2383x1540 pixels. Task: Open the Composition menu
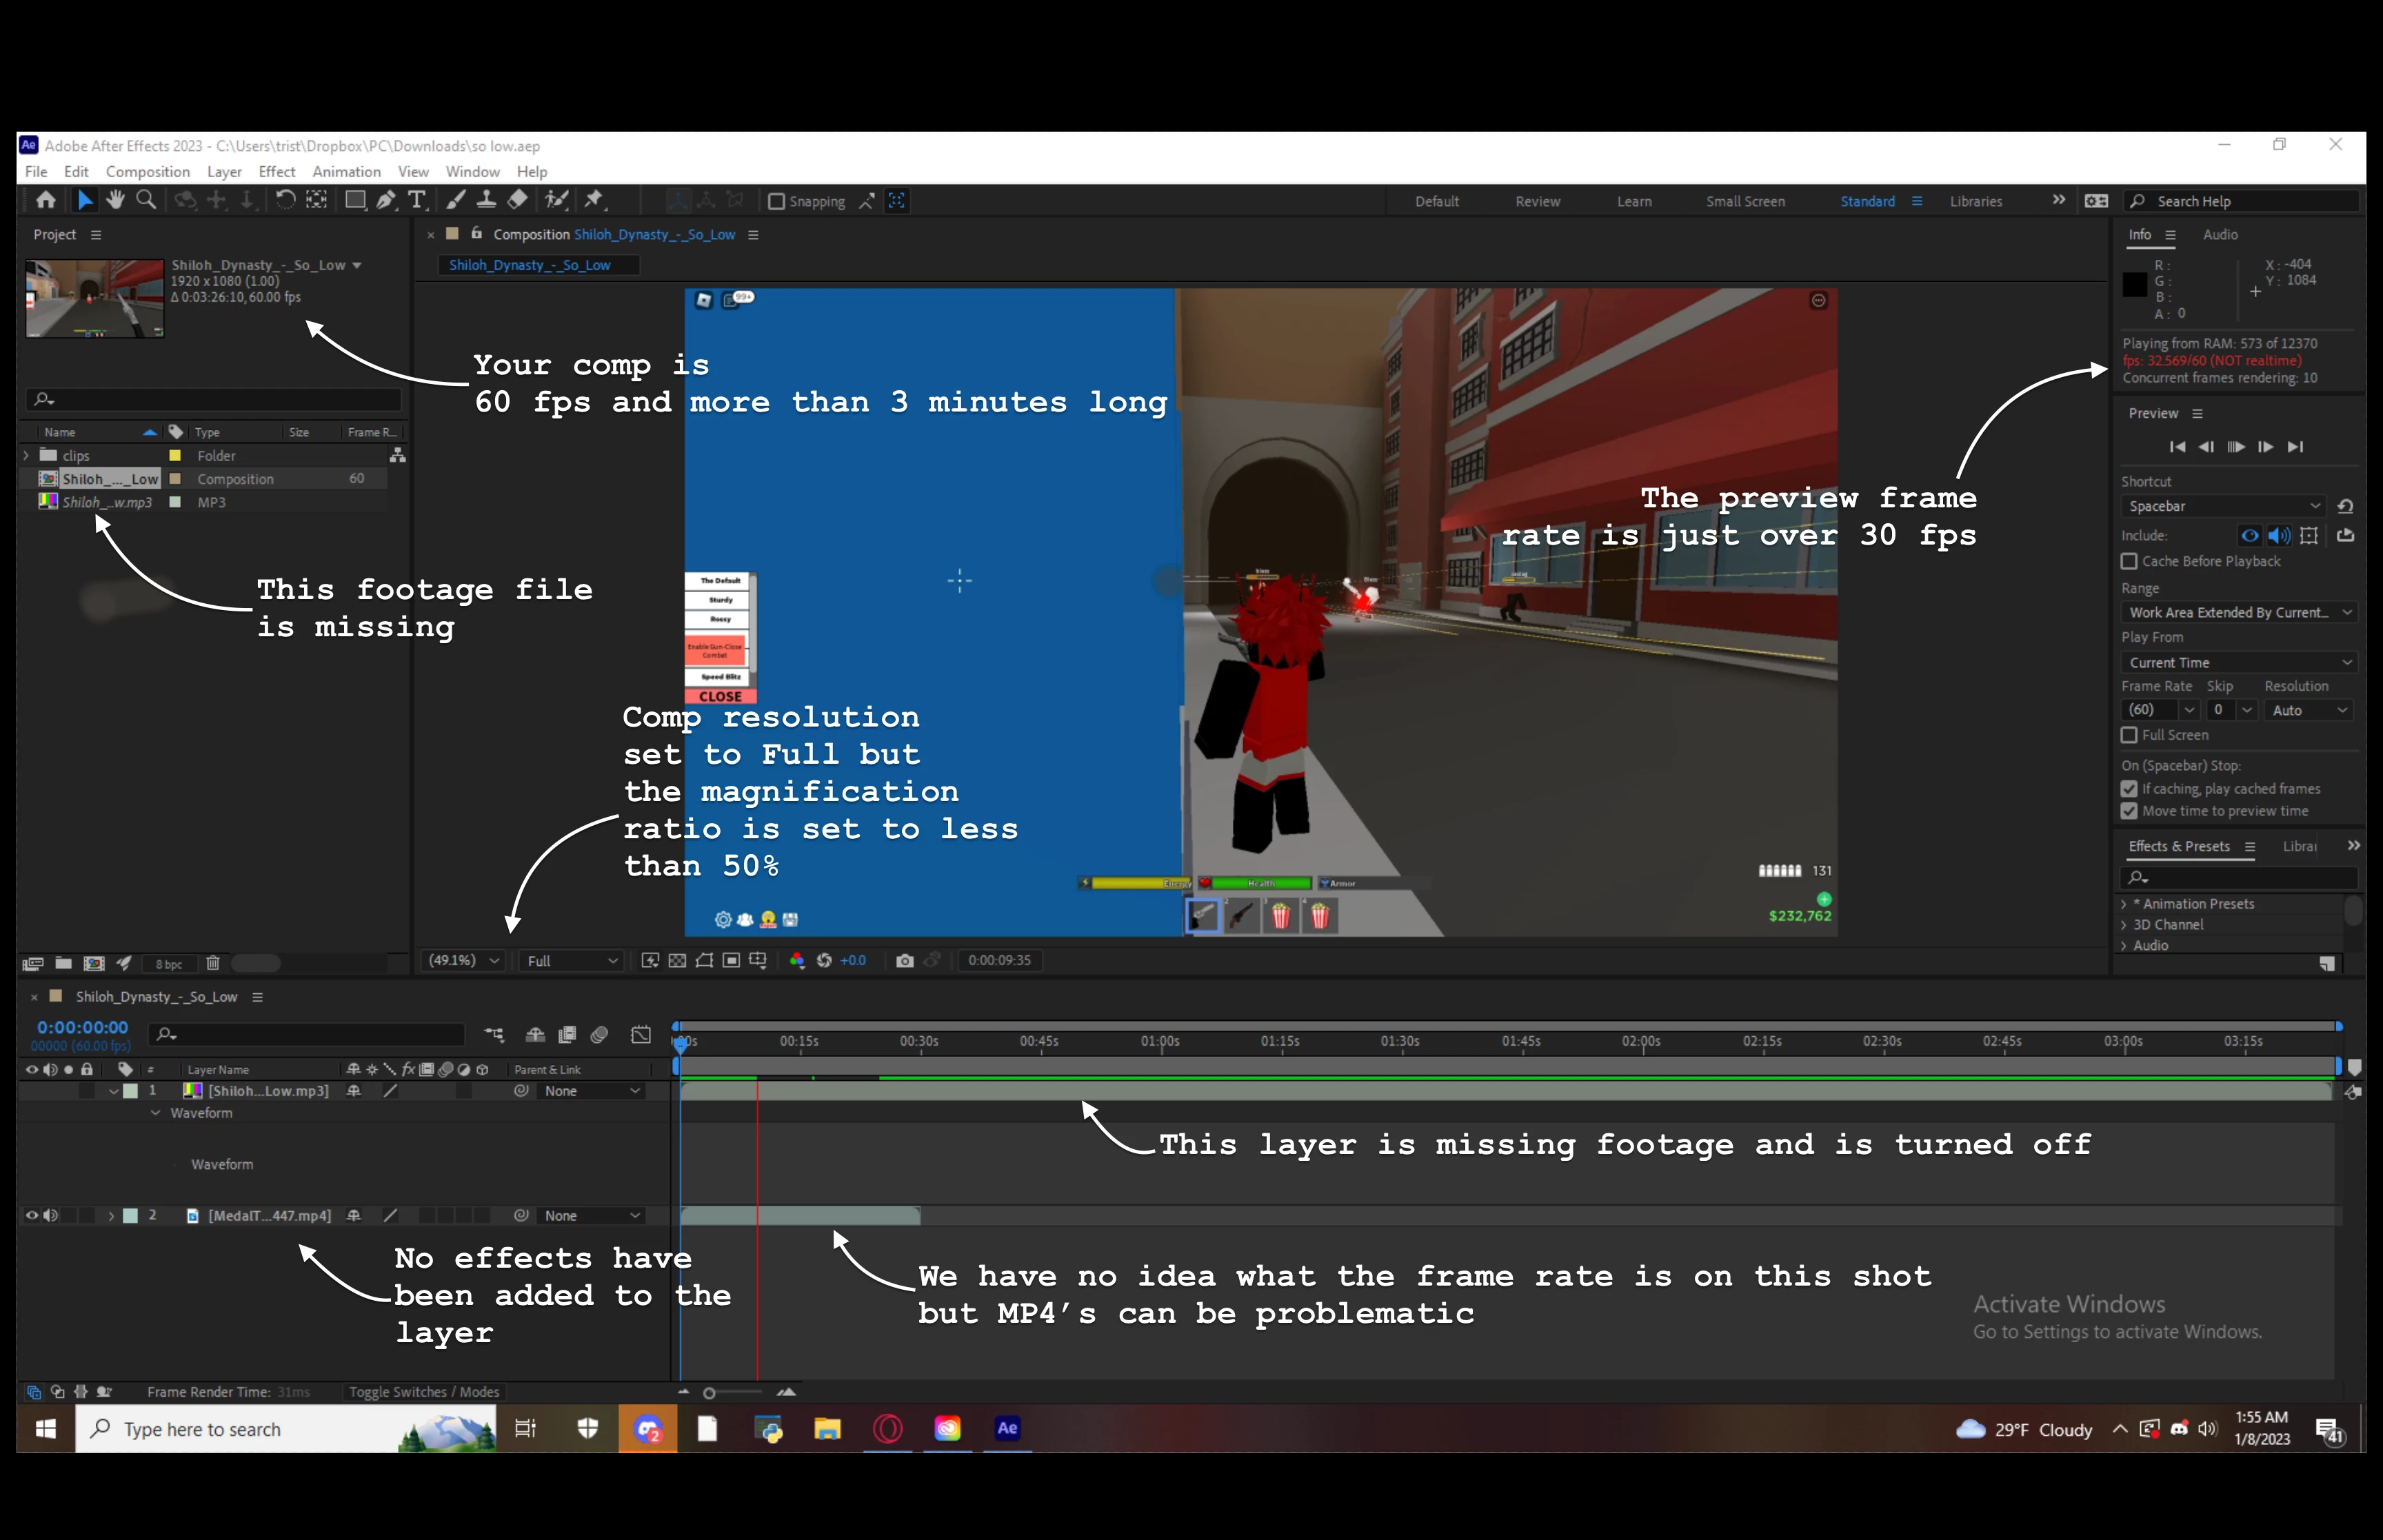(x=147, y=172)
